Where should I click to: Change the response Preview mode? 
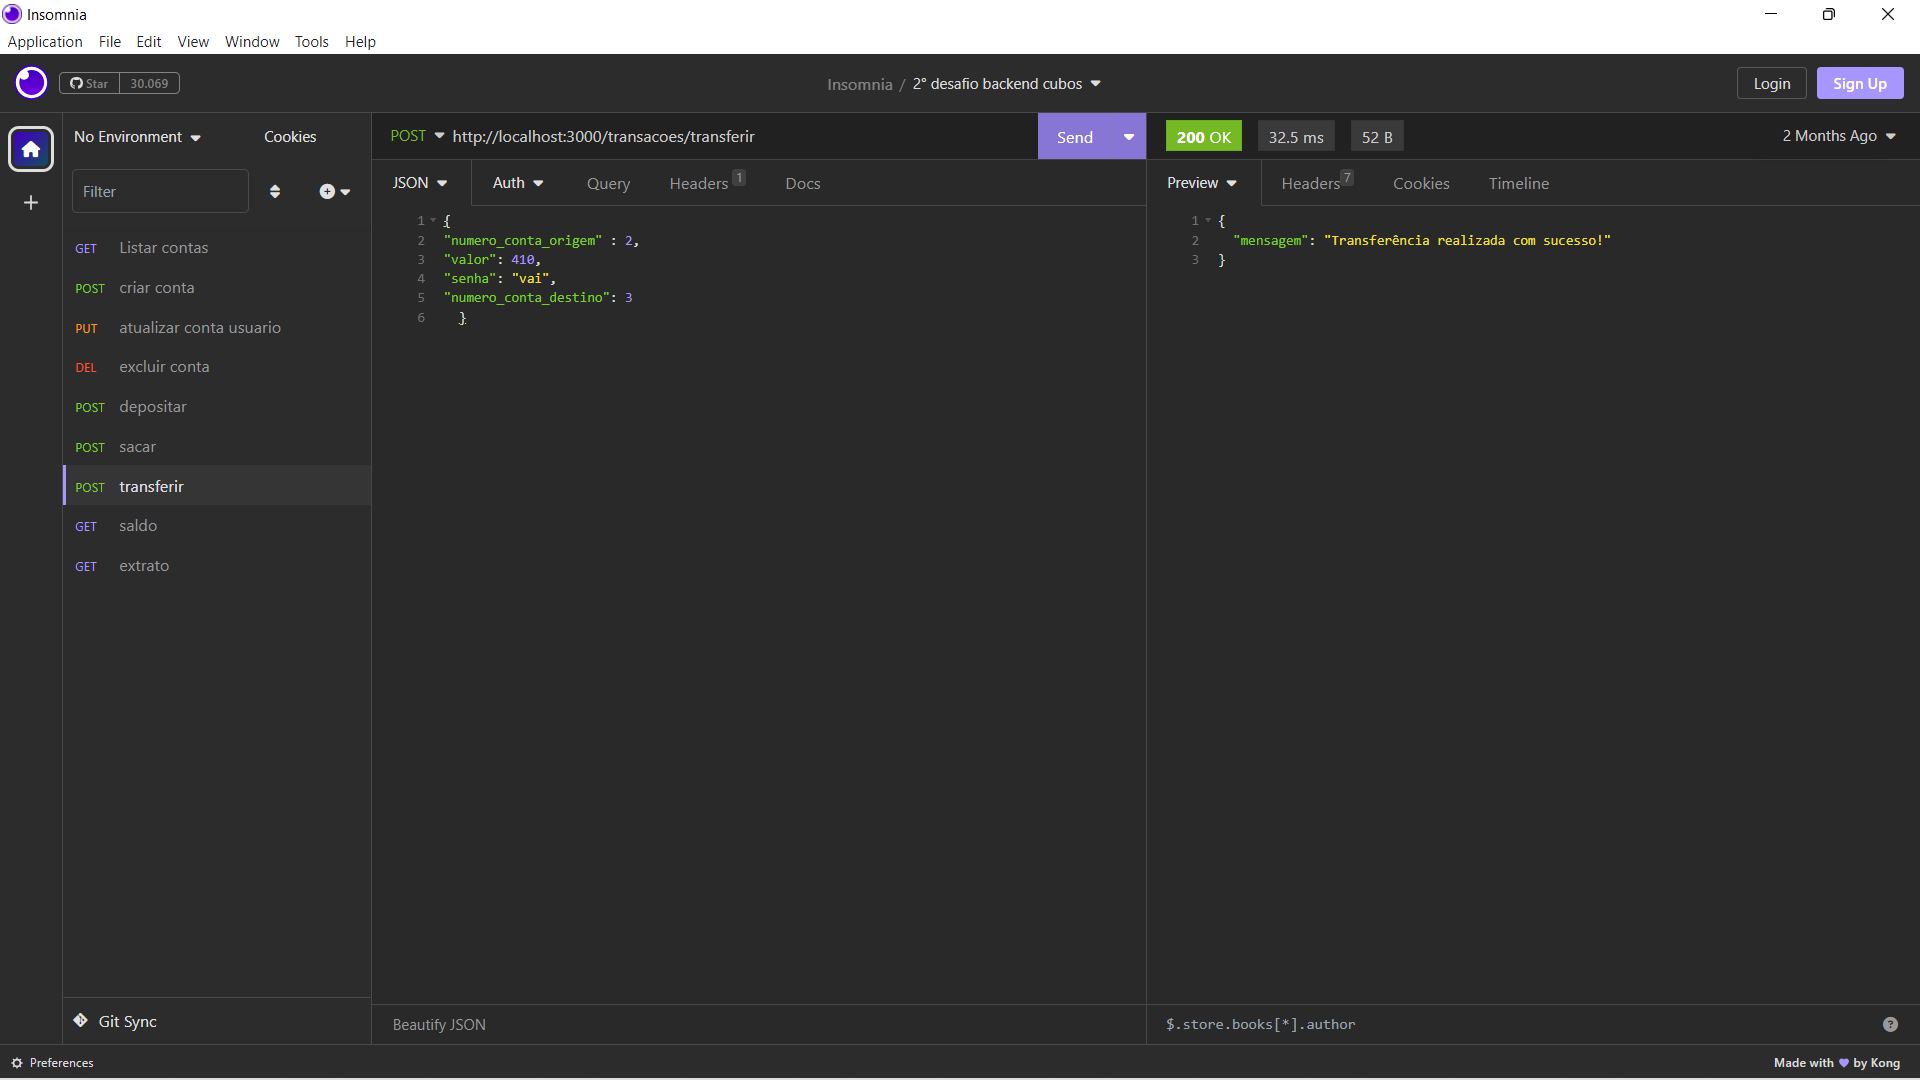coord(1200,183)
